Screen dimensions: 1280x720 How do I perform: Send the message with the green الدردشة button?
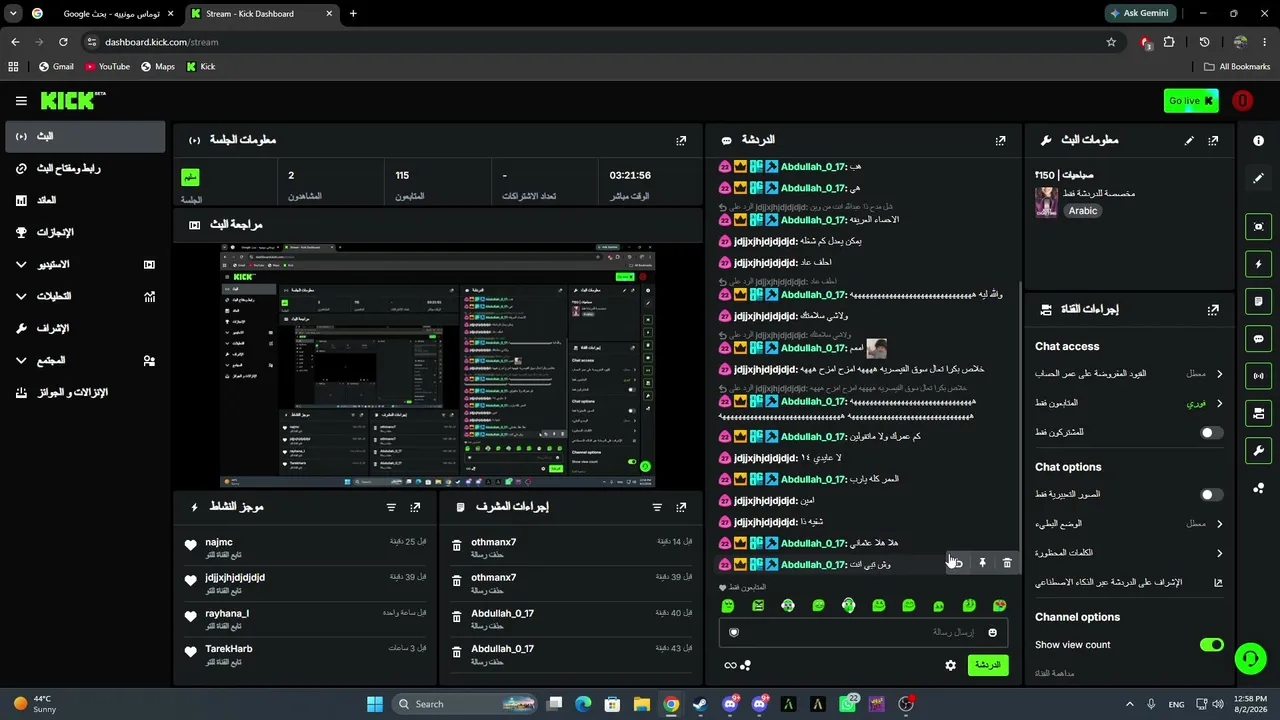pyautogui.click(x=988, y=665)
